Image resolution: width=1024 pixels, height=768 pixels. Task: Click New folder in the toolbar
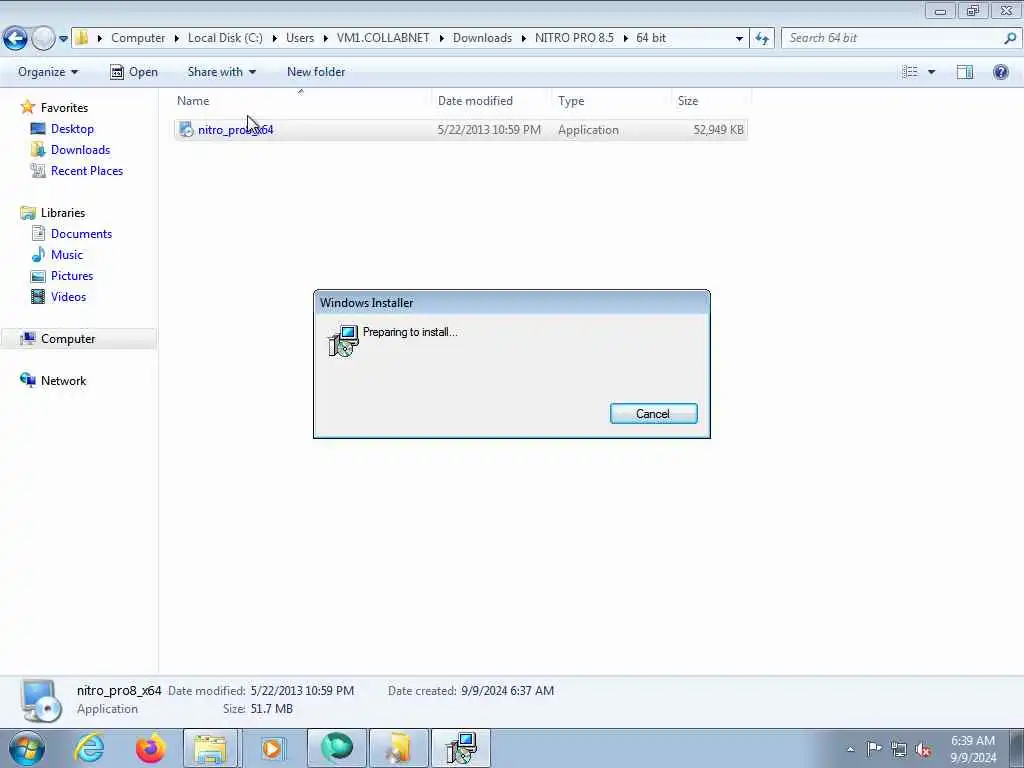click(x=316, y=72)
